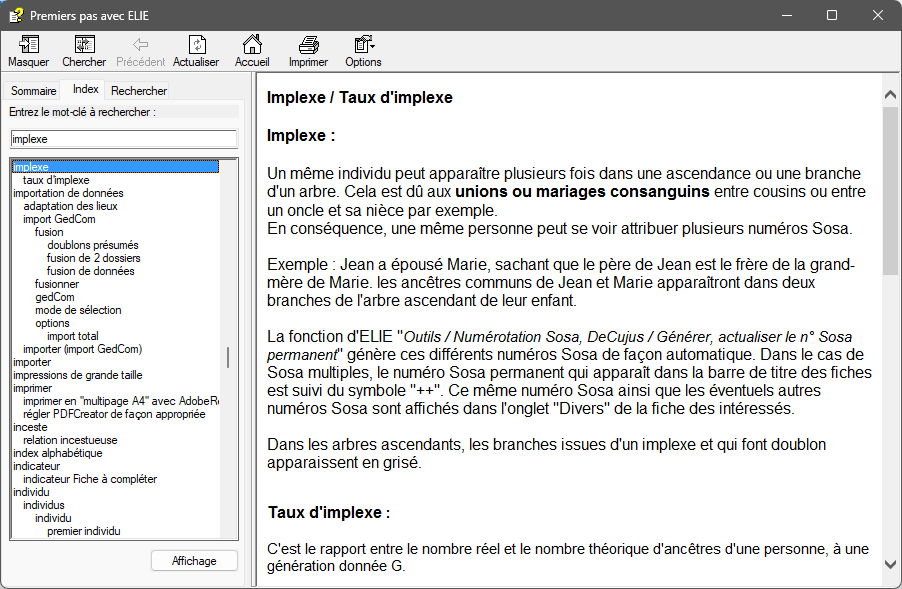This screenshot has width=902, height=589.
Task: Select importer (import GedCom) entry
Action: [82, 349]
